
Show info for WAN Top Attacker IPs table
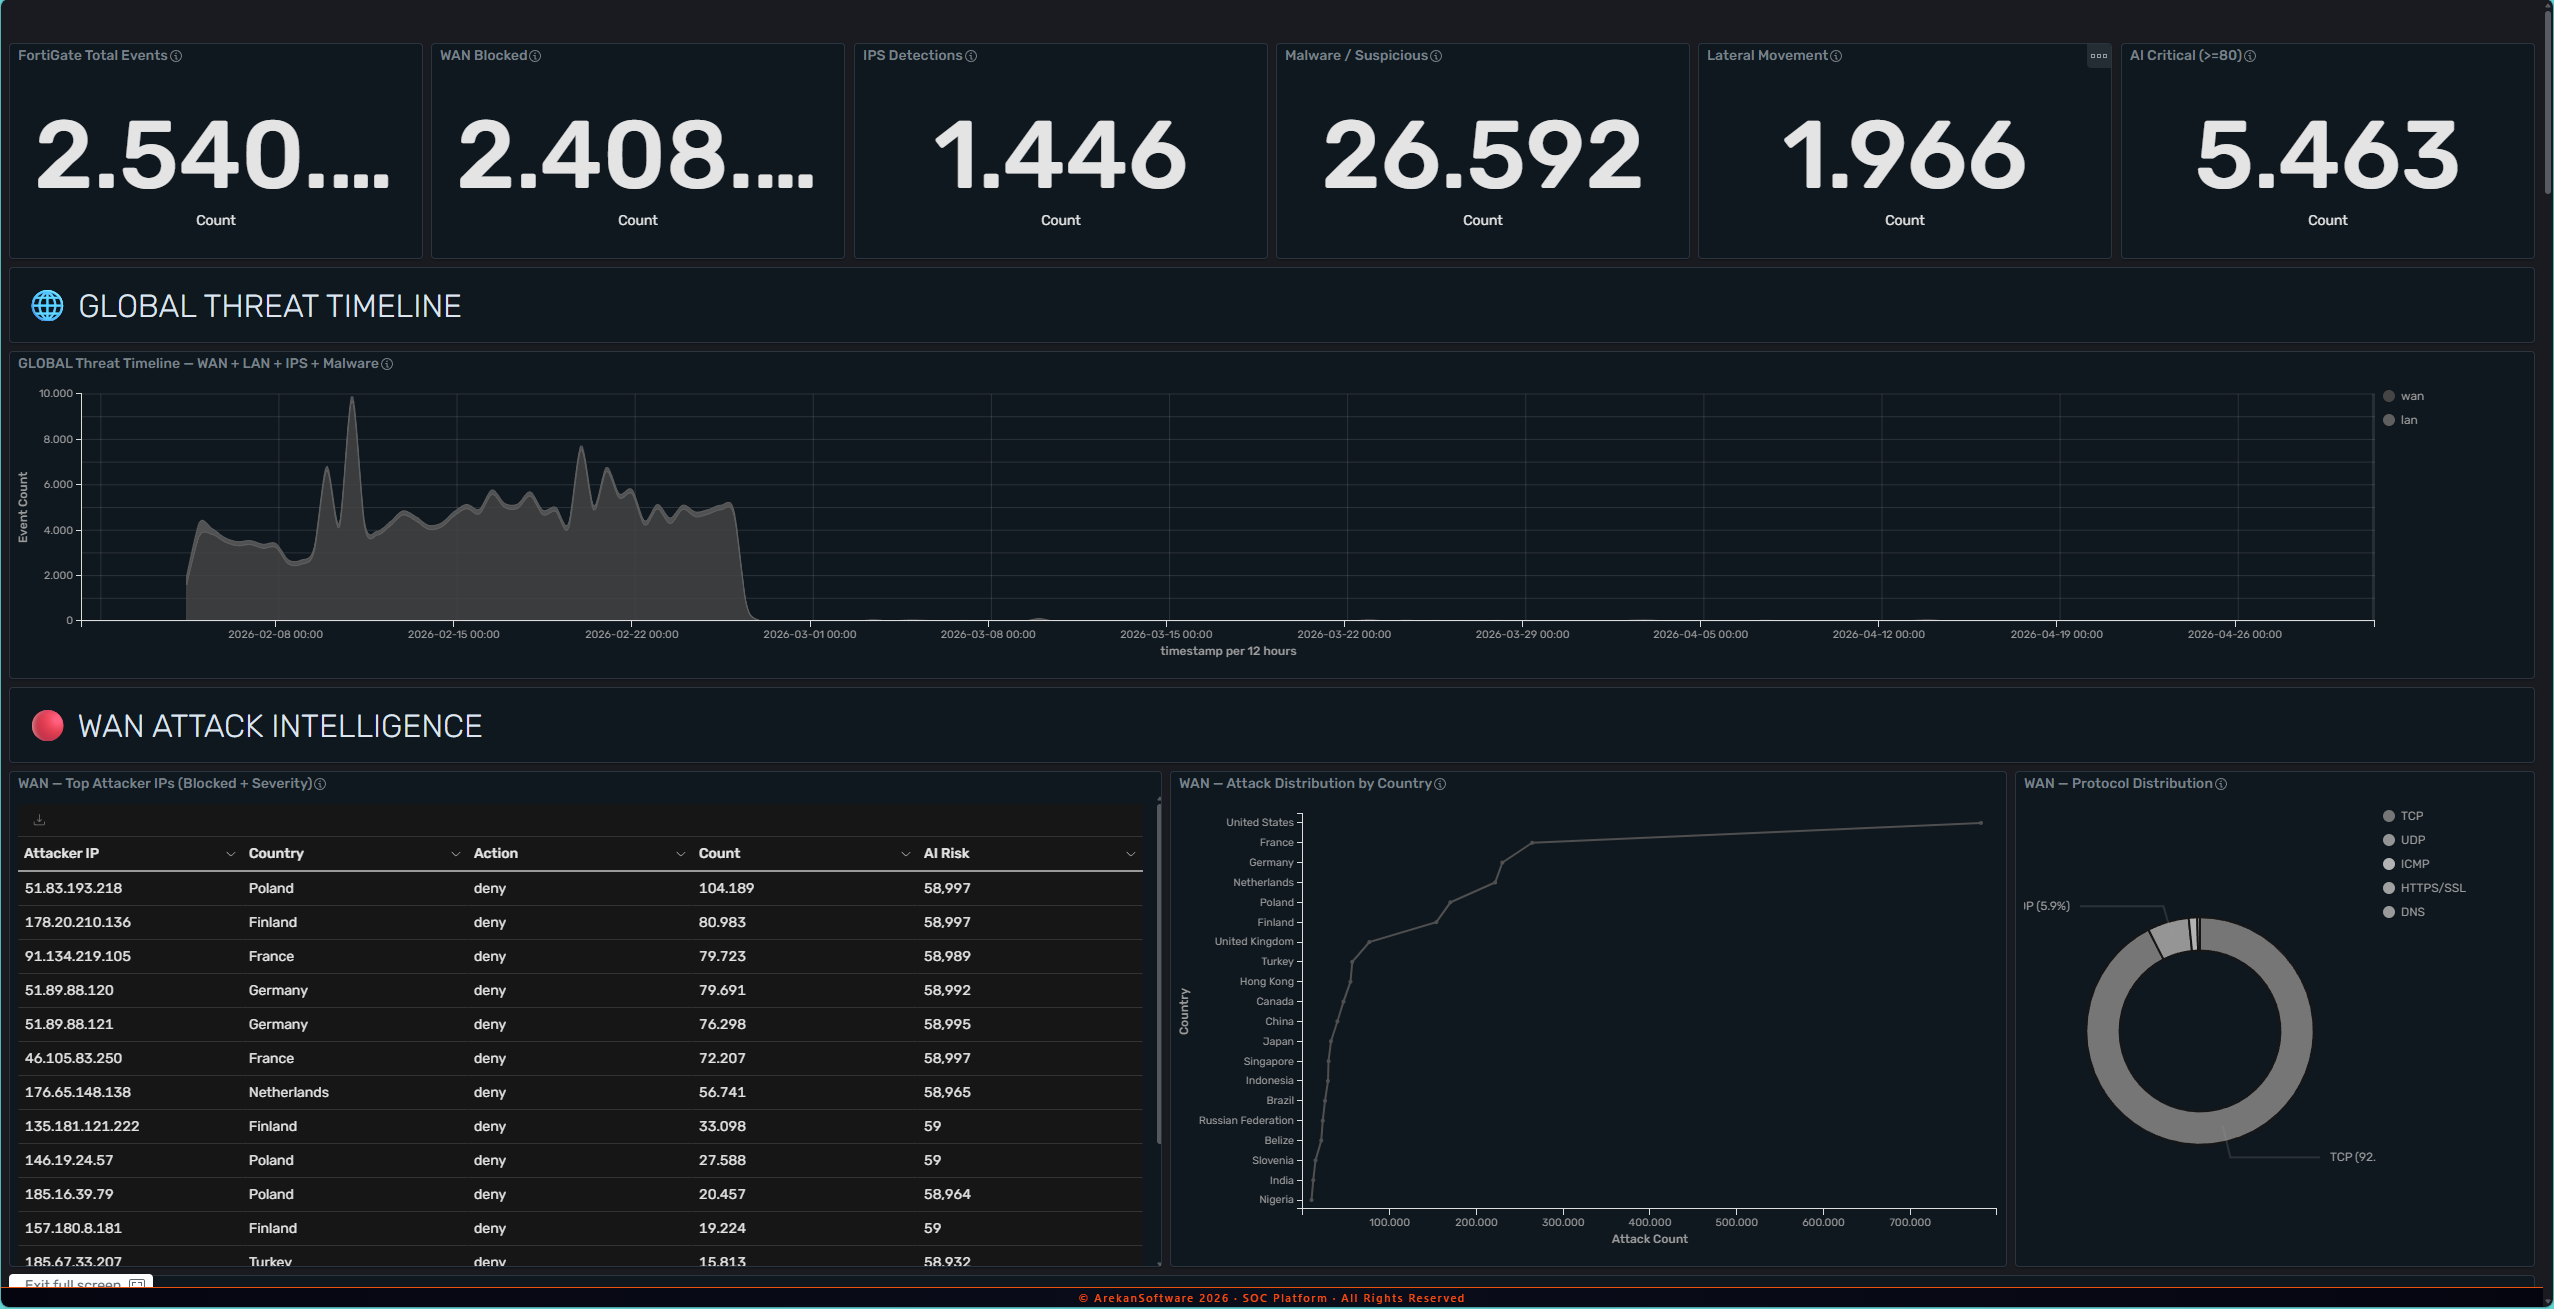[x=320, y=784]
